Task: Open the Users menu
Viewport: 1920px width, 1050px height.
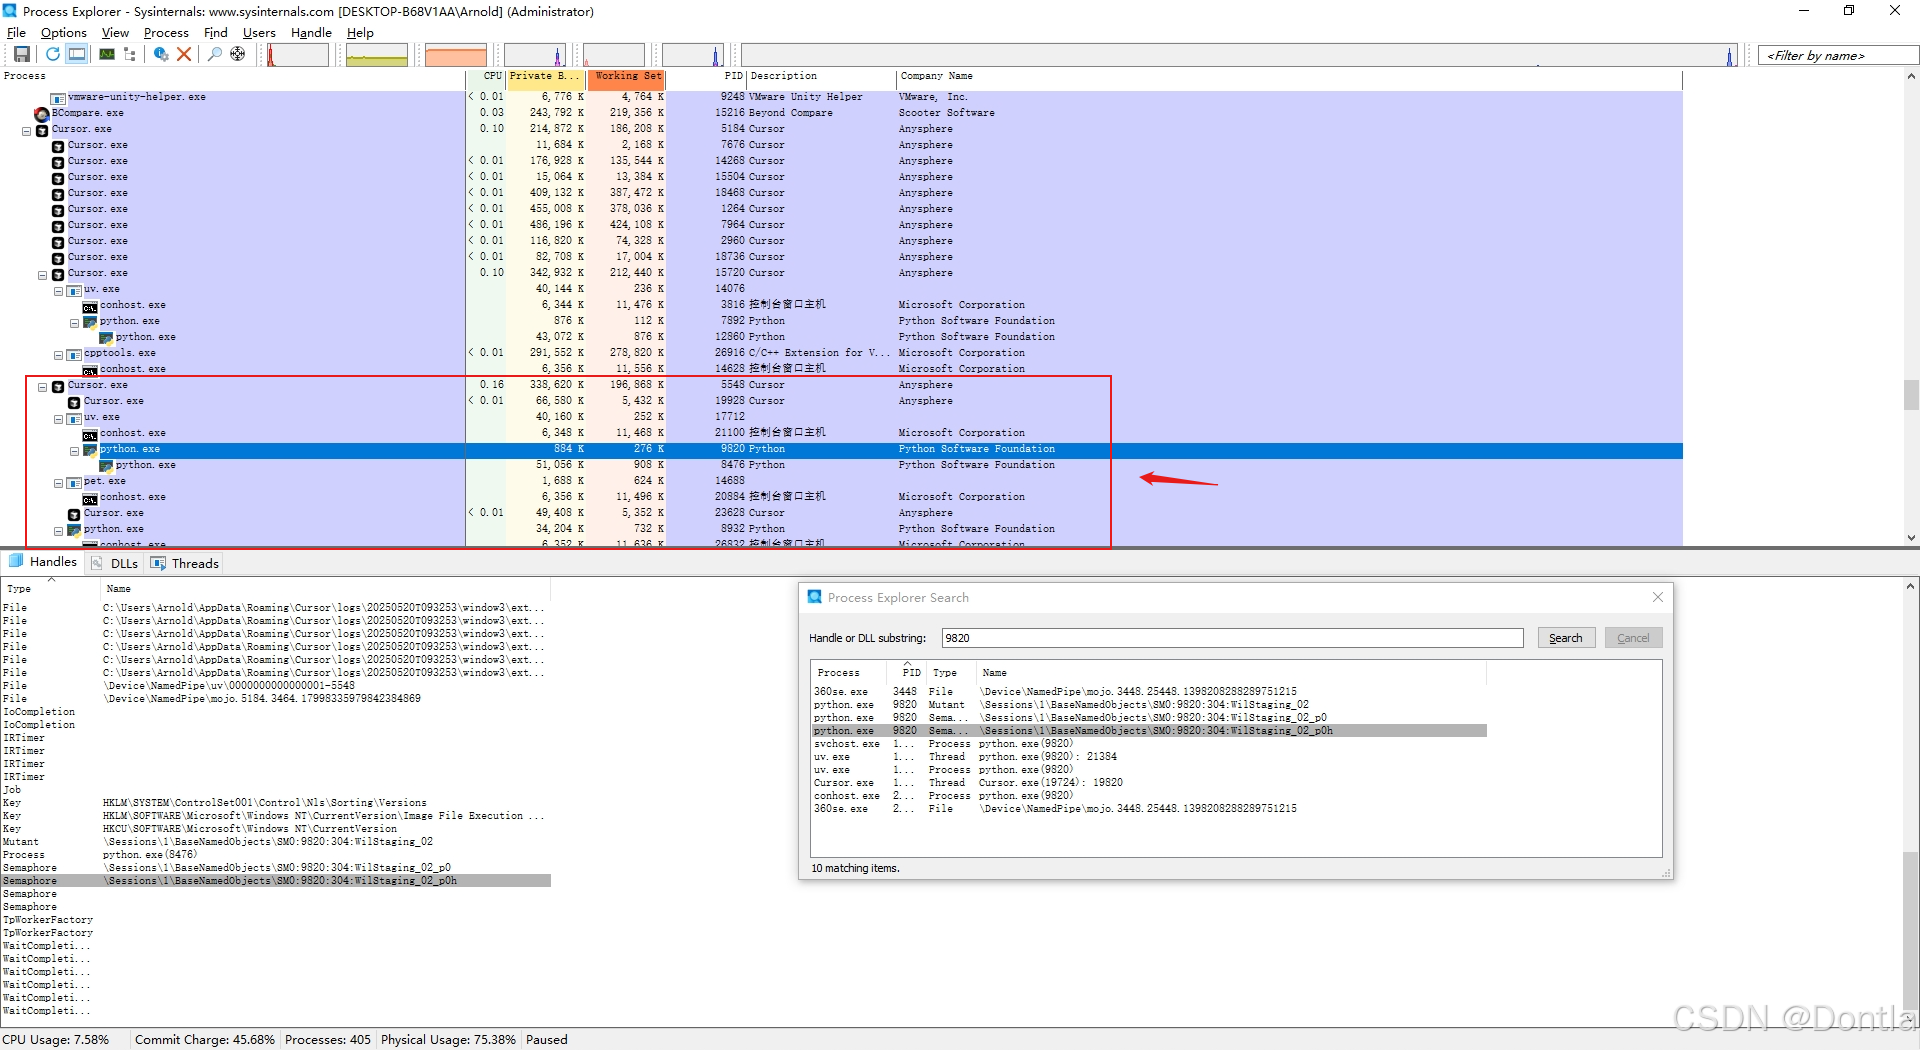Action: (x=259, y=32)
